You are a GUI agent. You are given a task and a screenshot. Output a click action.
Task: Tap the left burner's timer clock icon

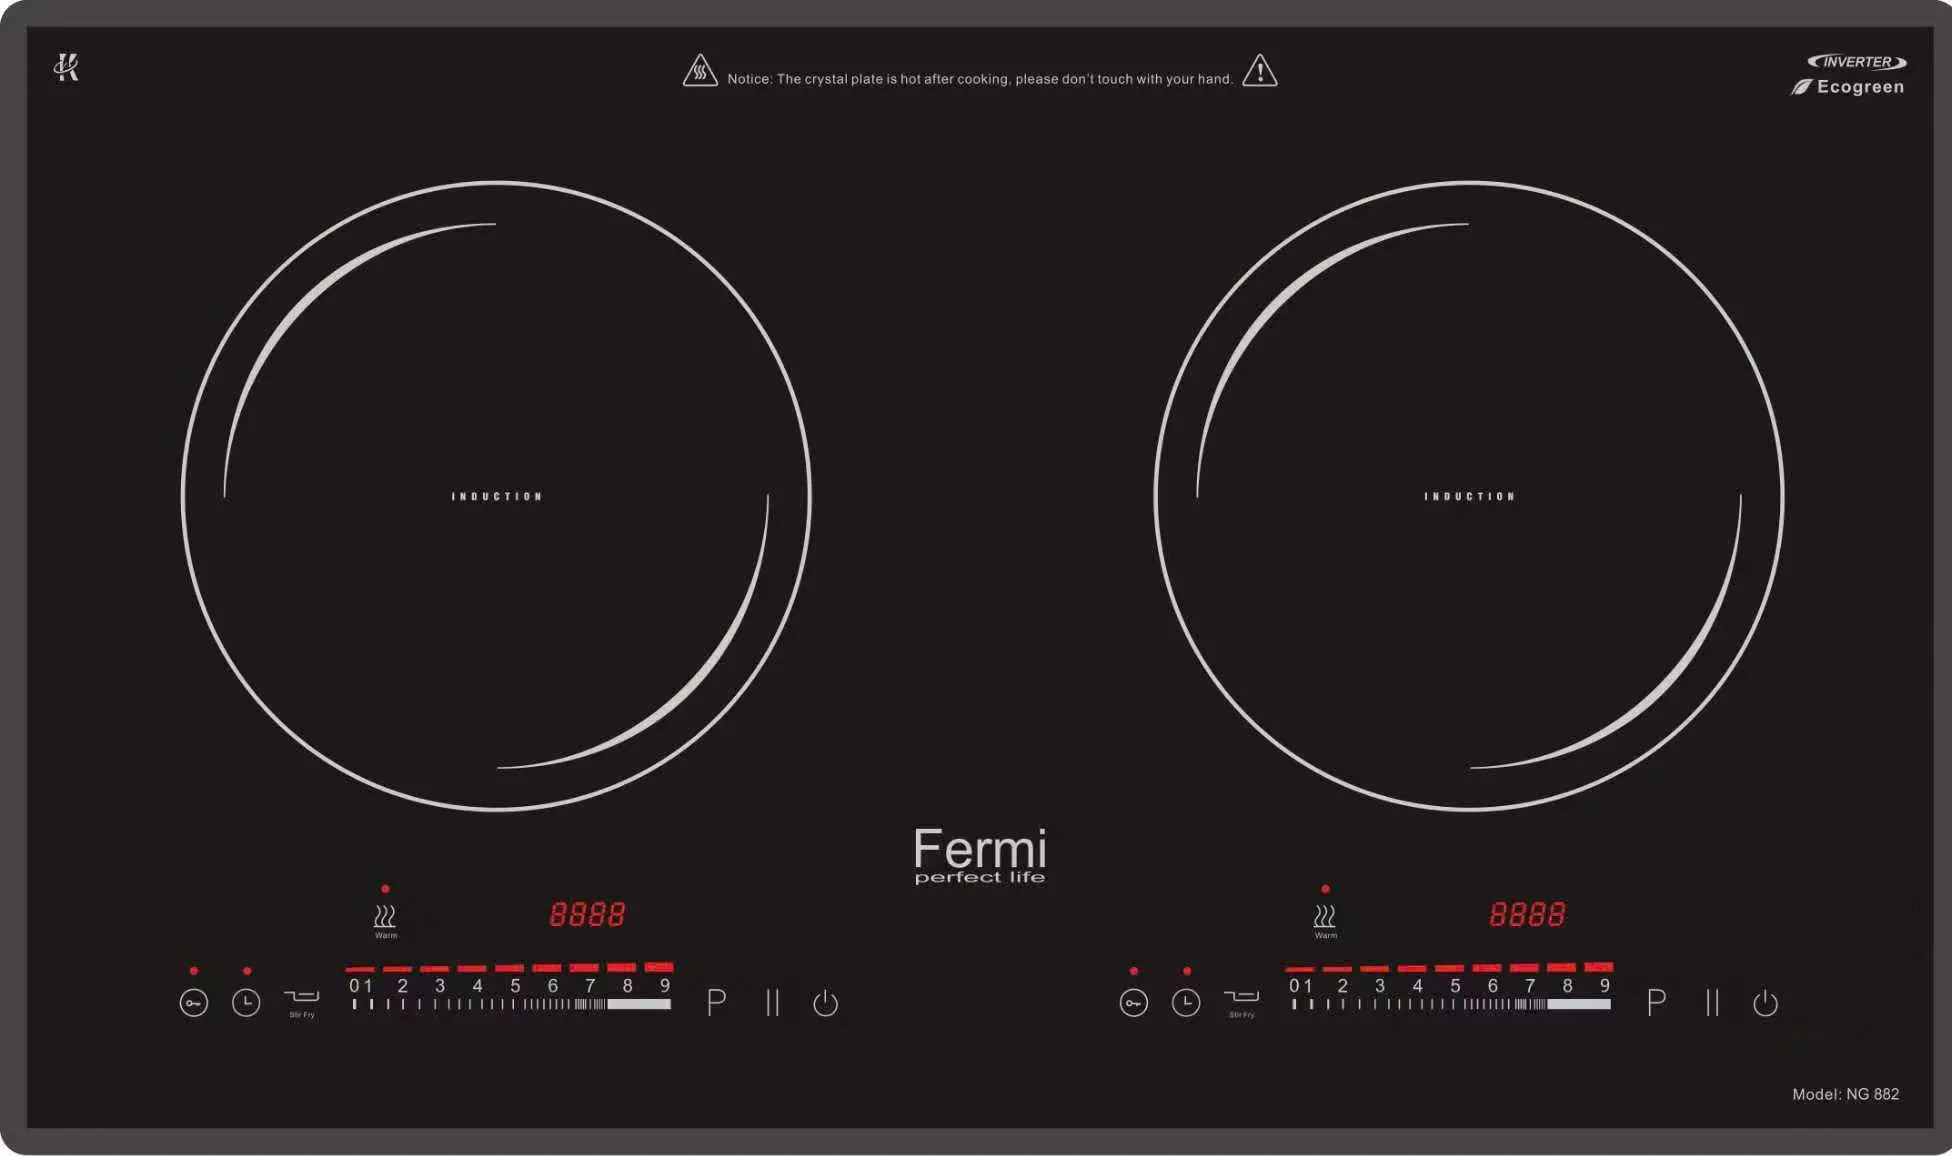click(246, 1003)
